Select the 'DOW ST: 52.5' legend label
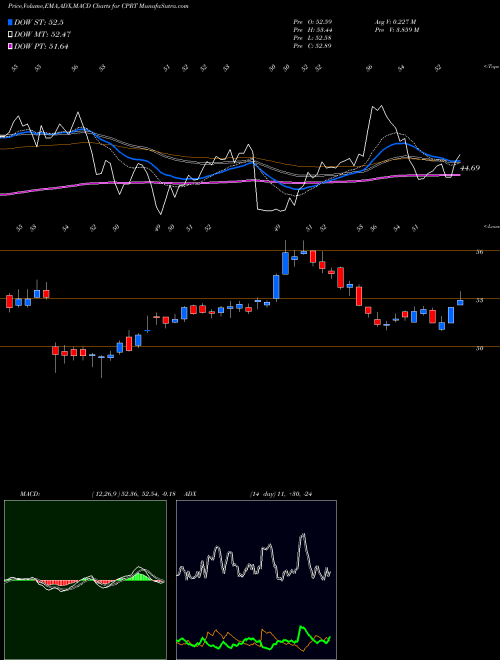 pyautogui.click(x=39, y=22)
